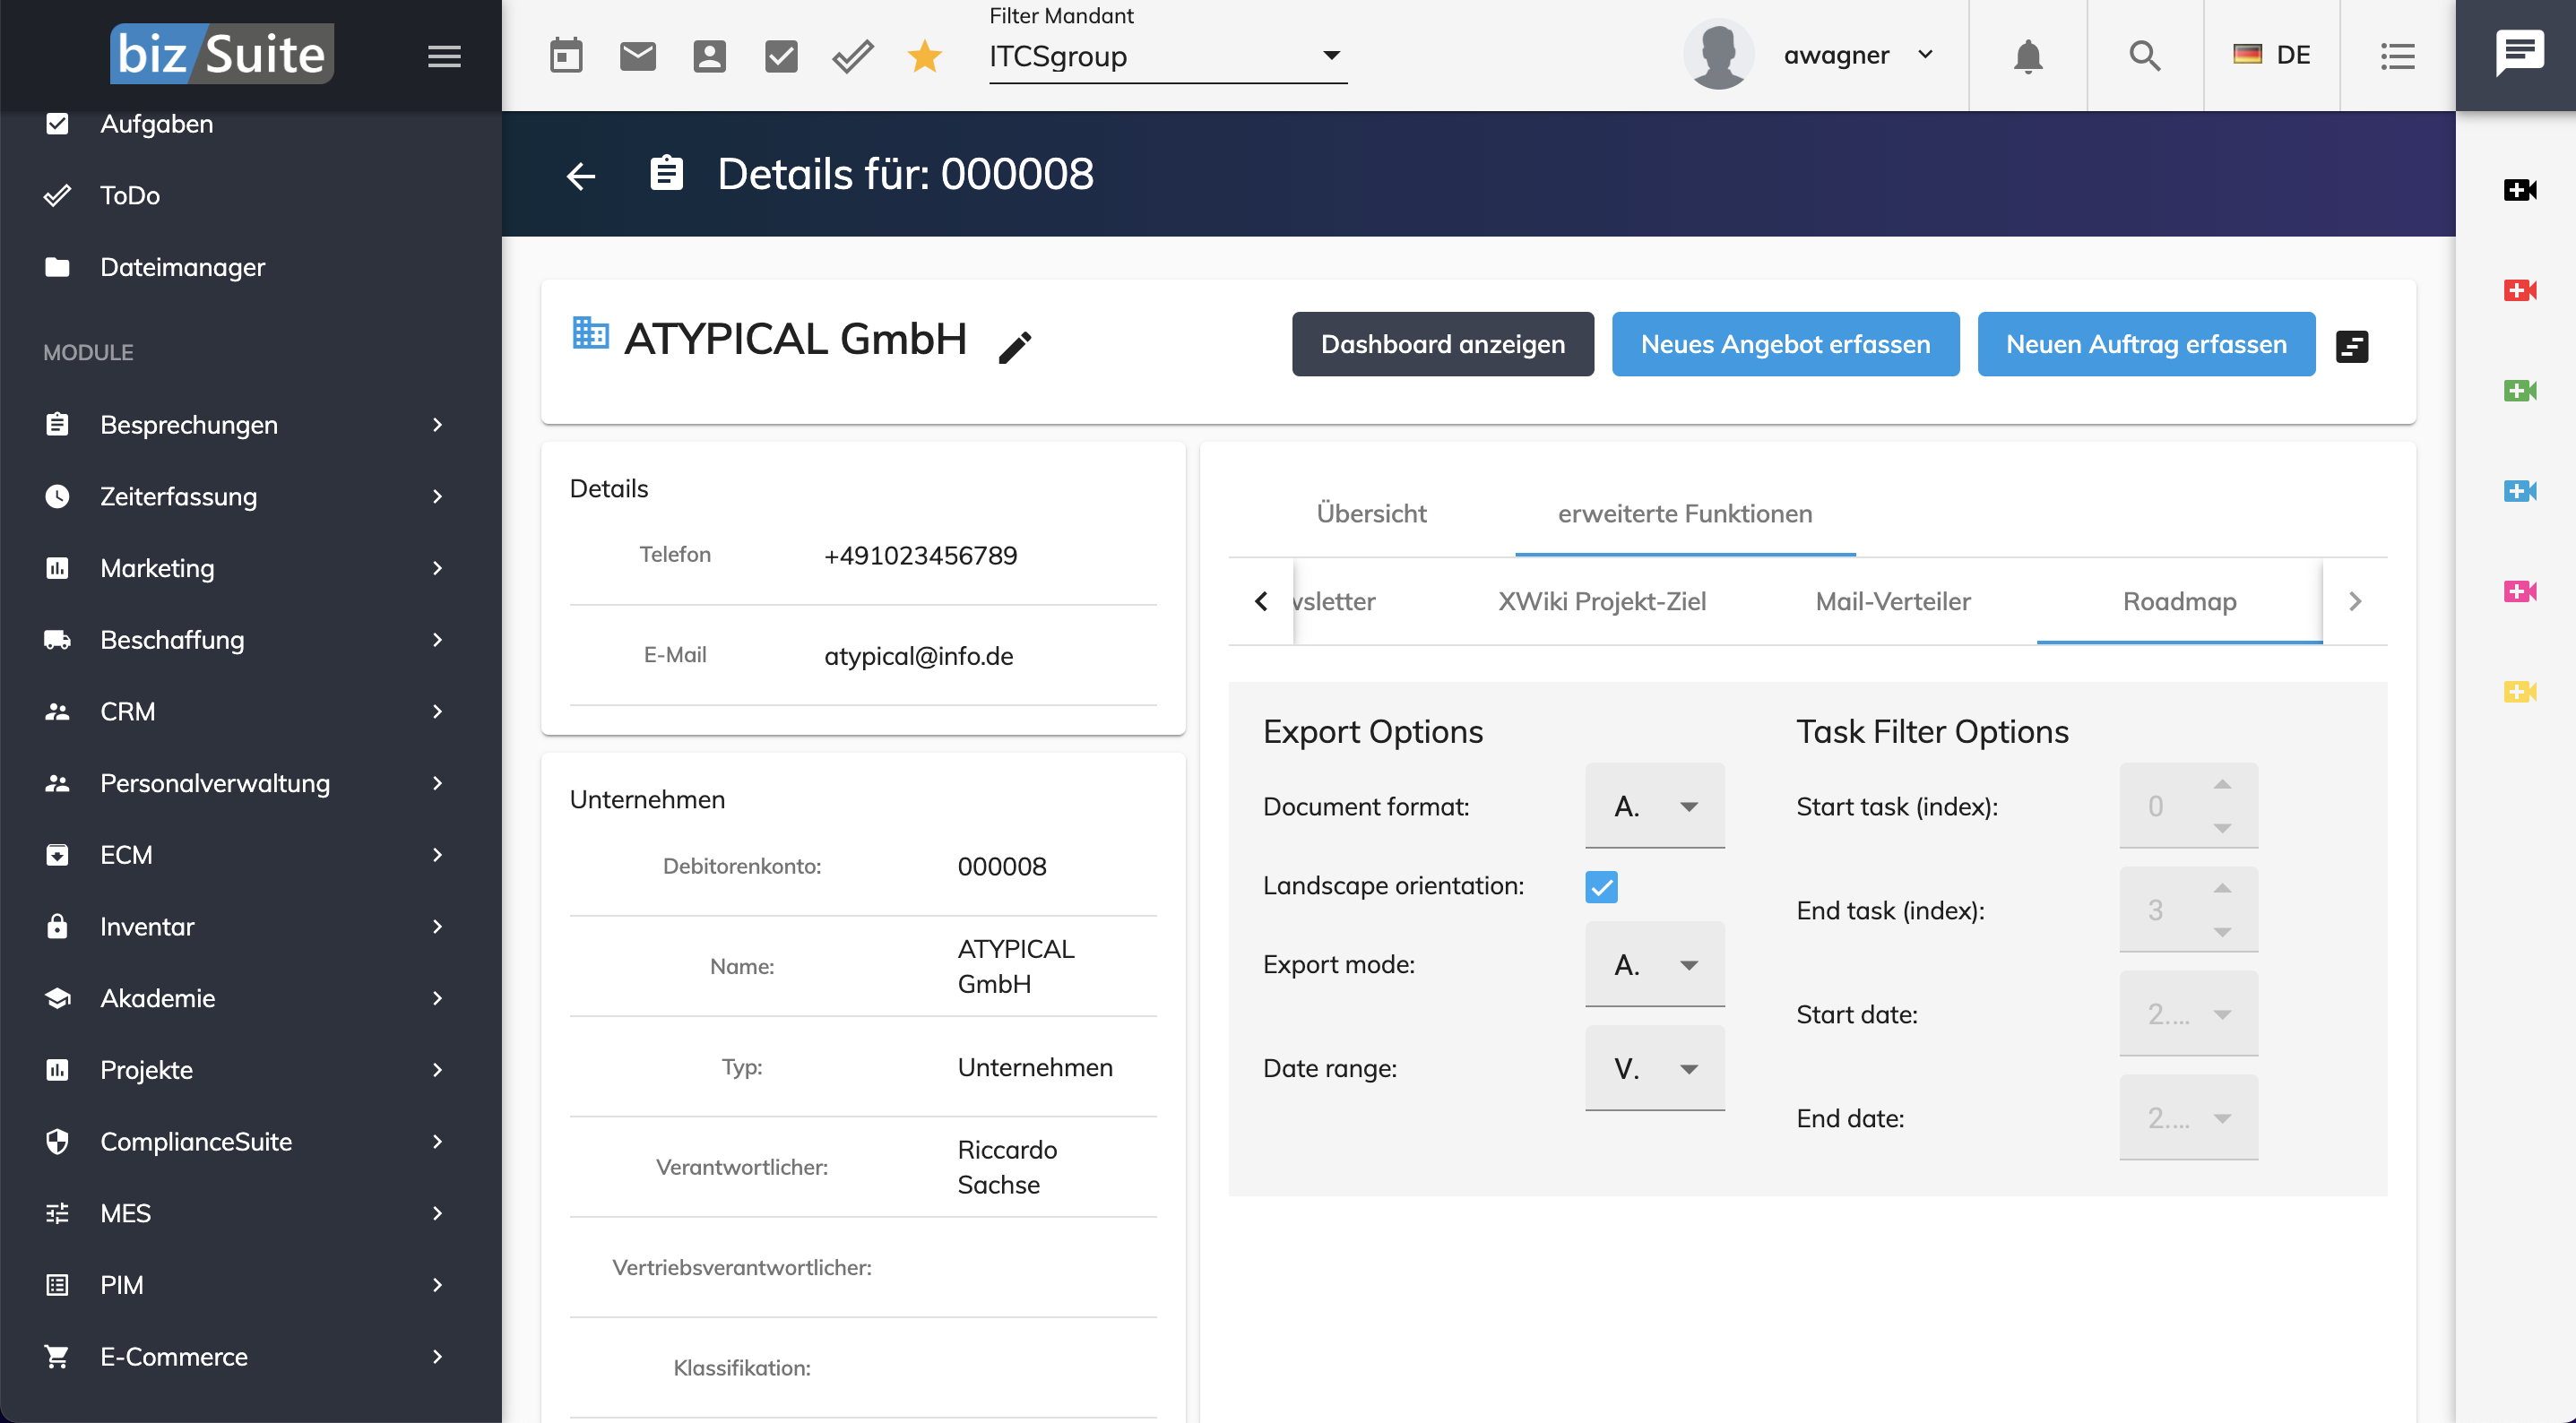Select the Mail-Verteiler tab
This screenshot has height=1423, width=2576.
1893,601
